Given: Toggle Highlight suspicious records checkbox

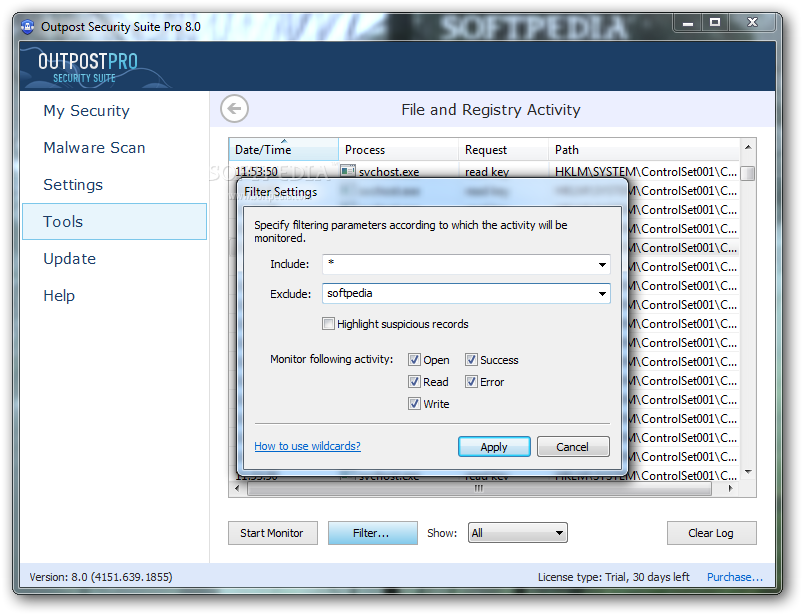Looking at the screenshot, I should (328, 324).
